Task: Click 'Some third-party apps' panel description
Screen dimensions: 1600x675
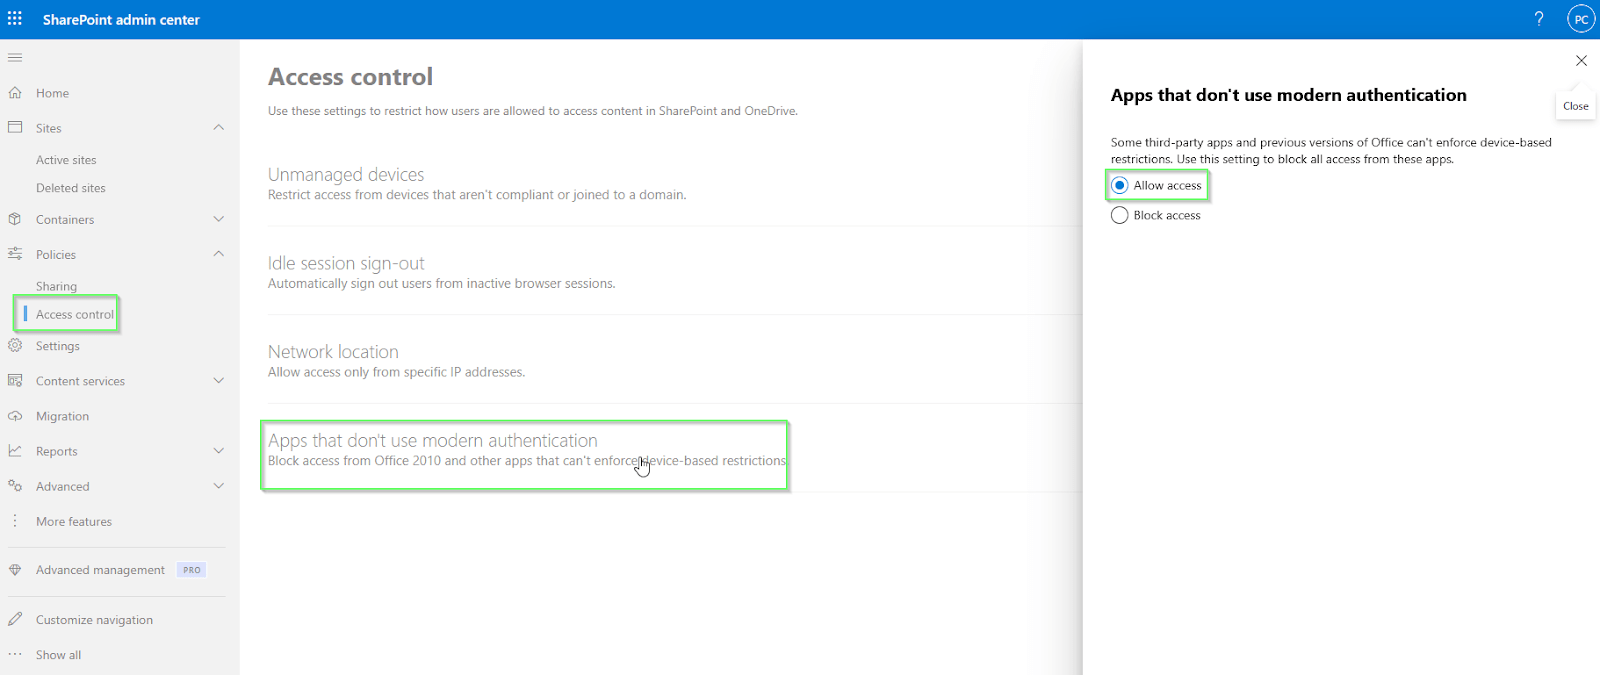Action: tap(1331, 151)
